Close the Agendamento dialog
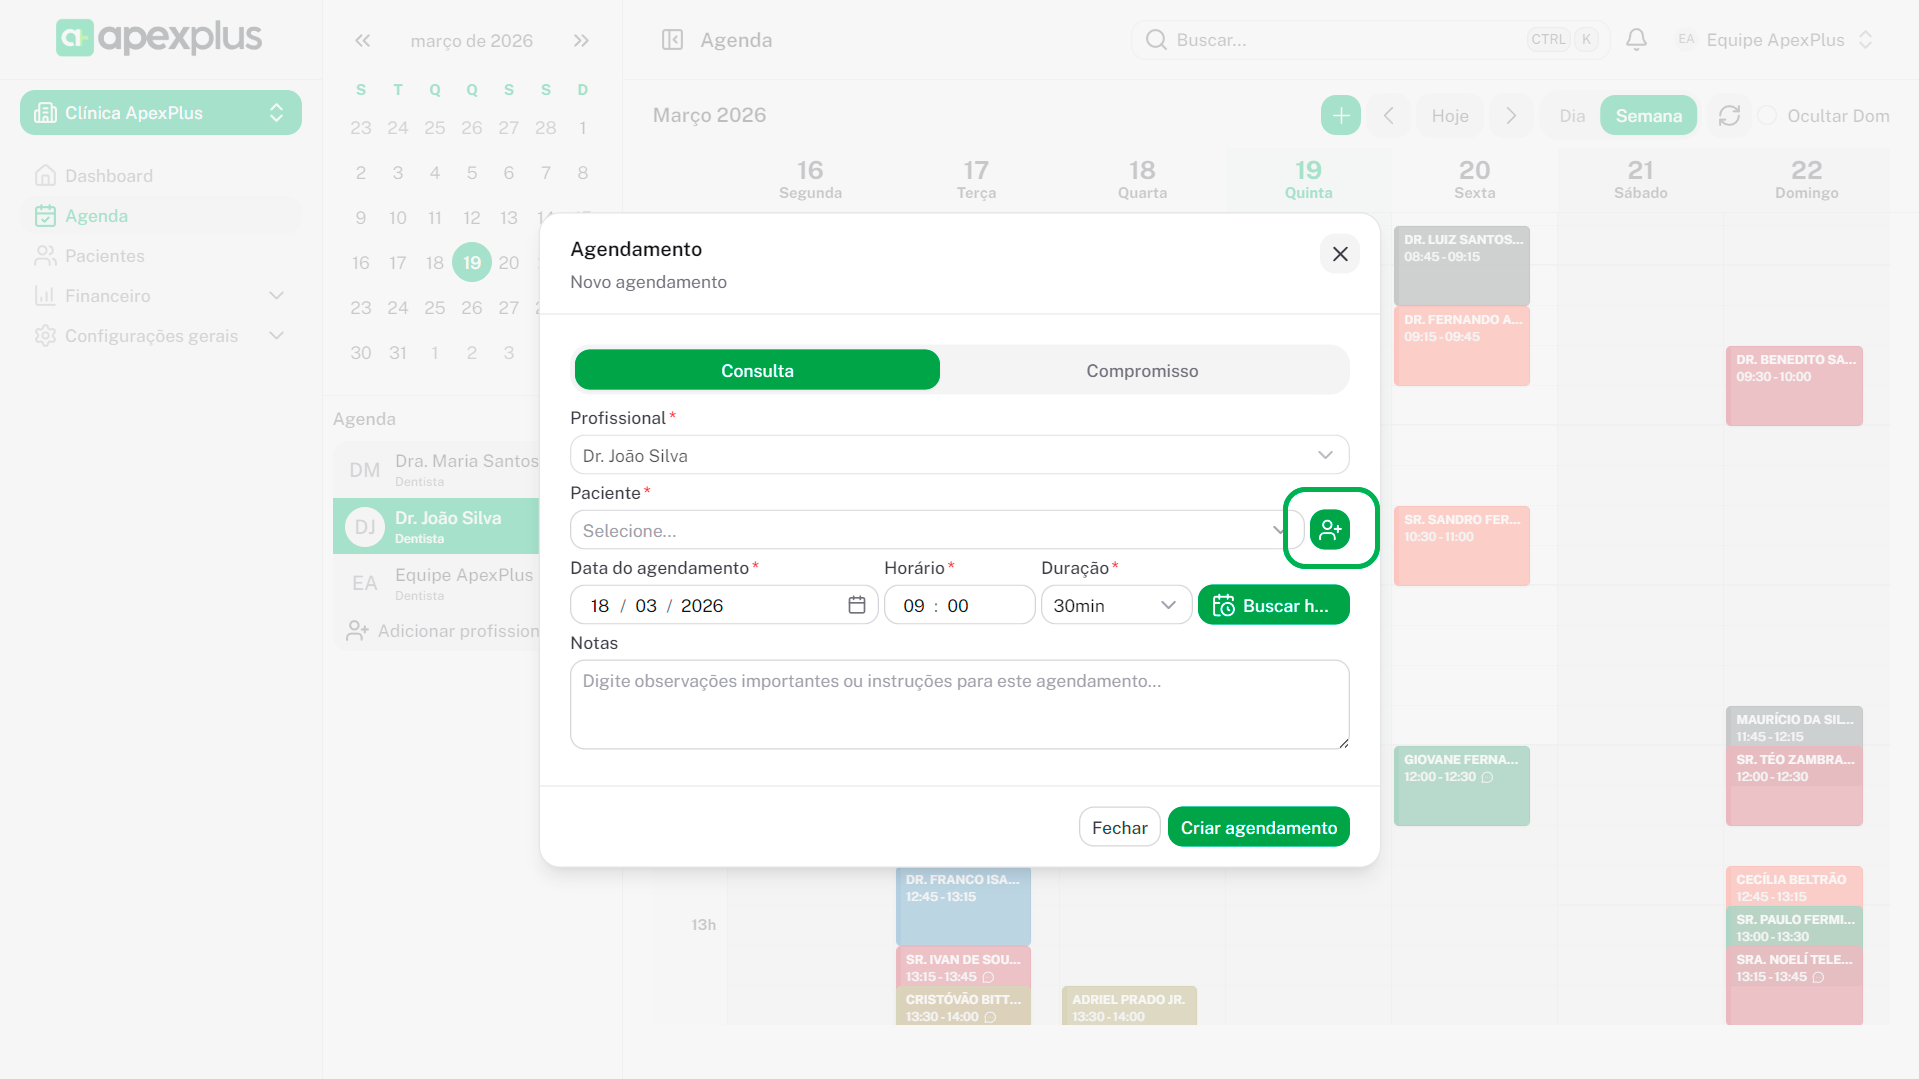 point(1340,254)
